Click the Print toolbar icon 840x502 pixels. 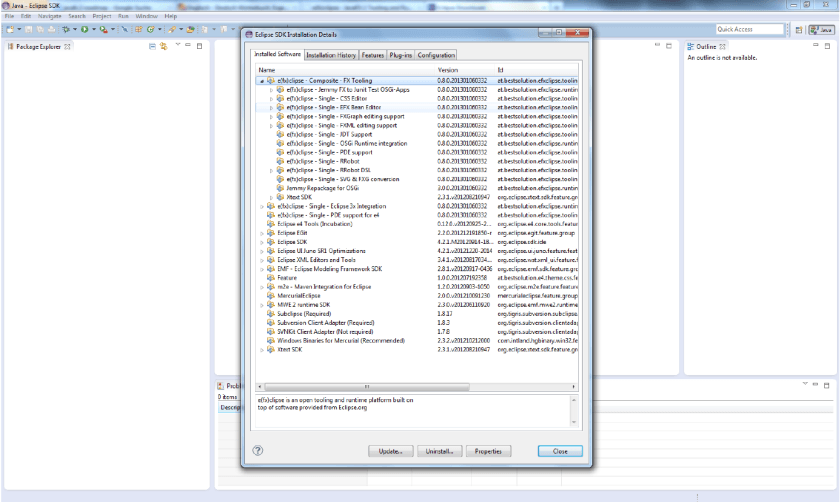[x=51, y=29]
